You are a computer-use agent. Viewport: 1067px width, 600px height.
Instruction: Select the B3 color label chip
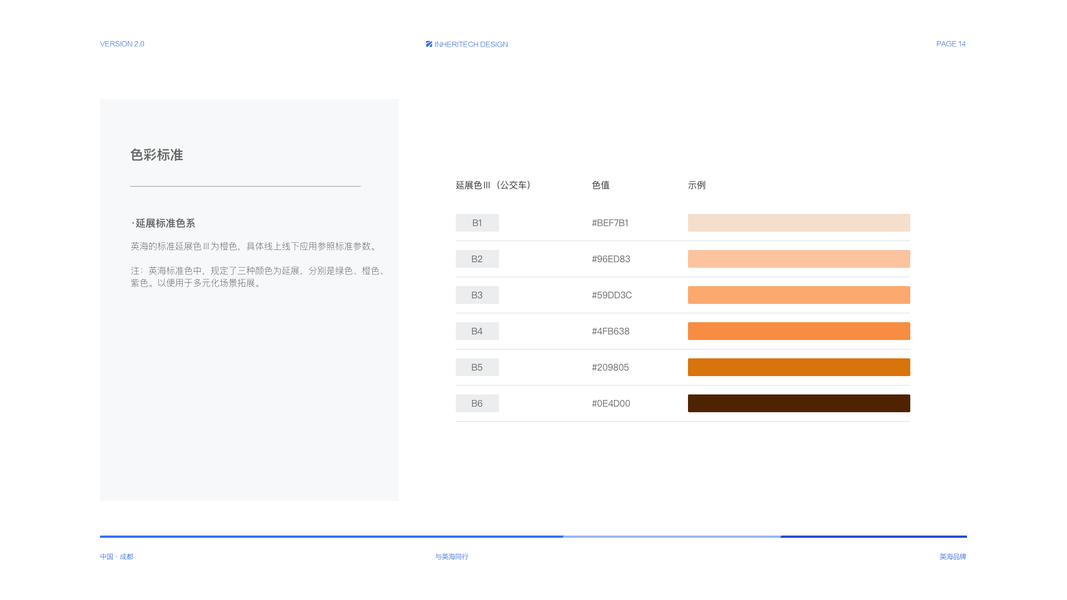click(477, 295)
